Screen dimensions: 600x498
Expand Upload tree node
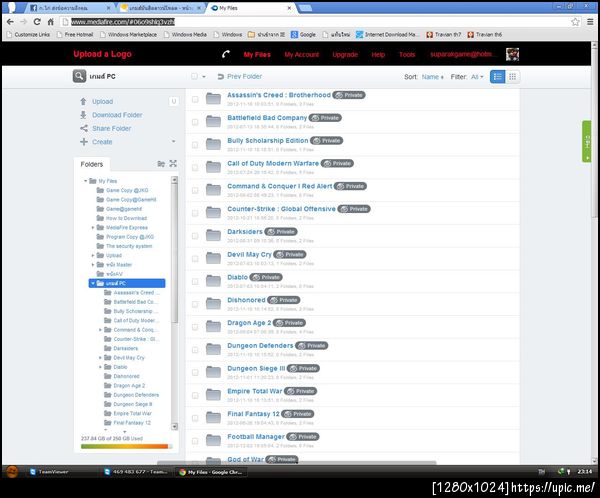coord(93,255)
